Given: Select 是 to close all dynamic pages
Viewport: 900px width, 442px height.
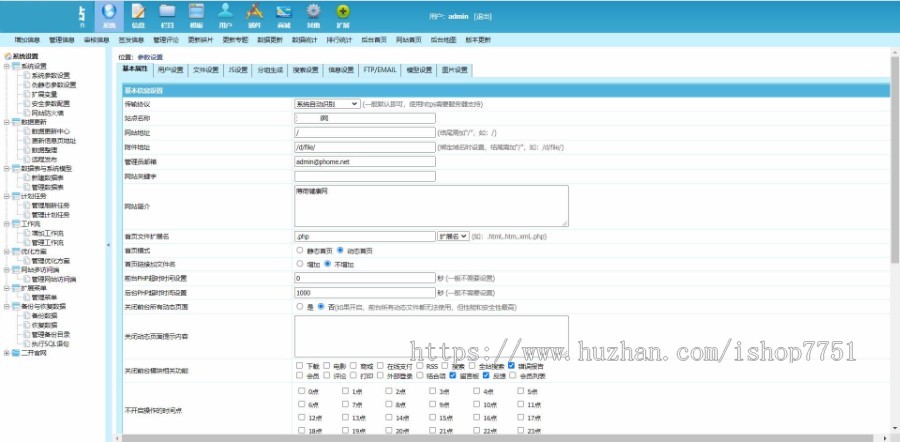Looking at the screenshot, I should [x=300, y=307].
